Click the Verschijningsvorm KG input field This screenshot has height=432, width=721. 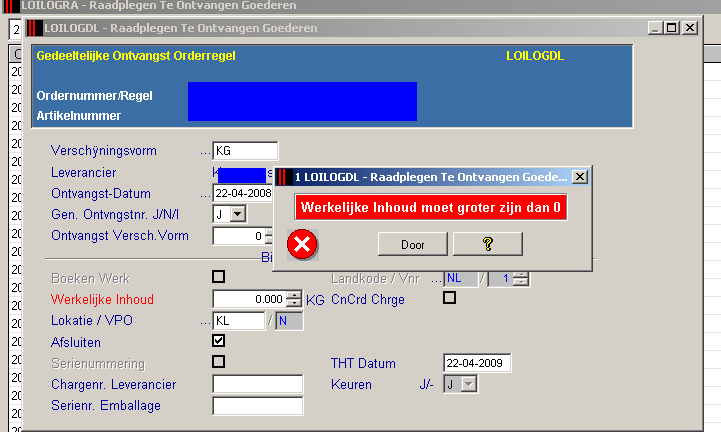pos(245,151)
